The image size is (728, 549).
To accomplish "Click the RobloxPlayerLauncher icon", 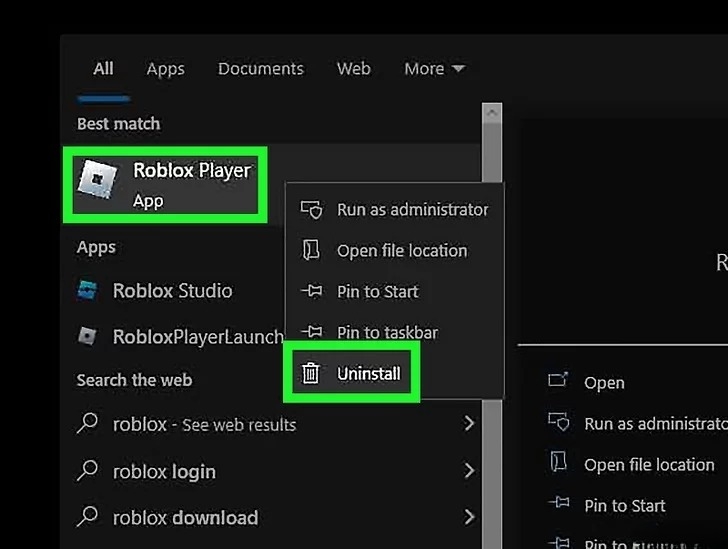I will [x=87, y=336].
